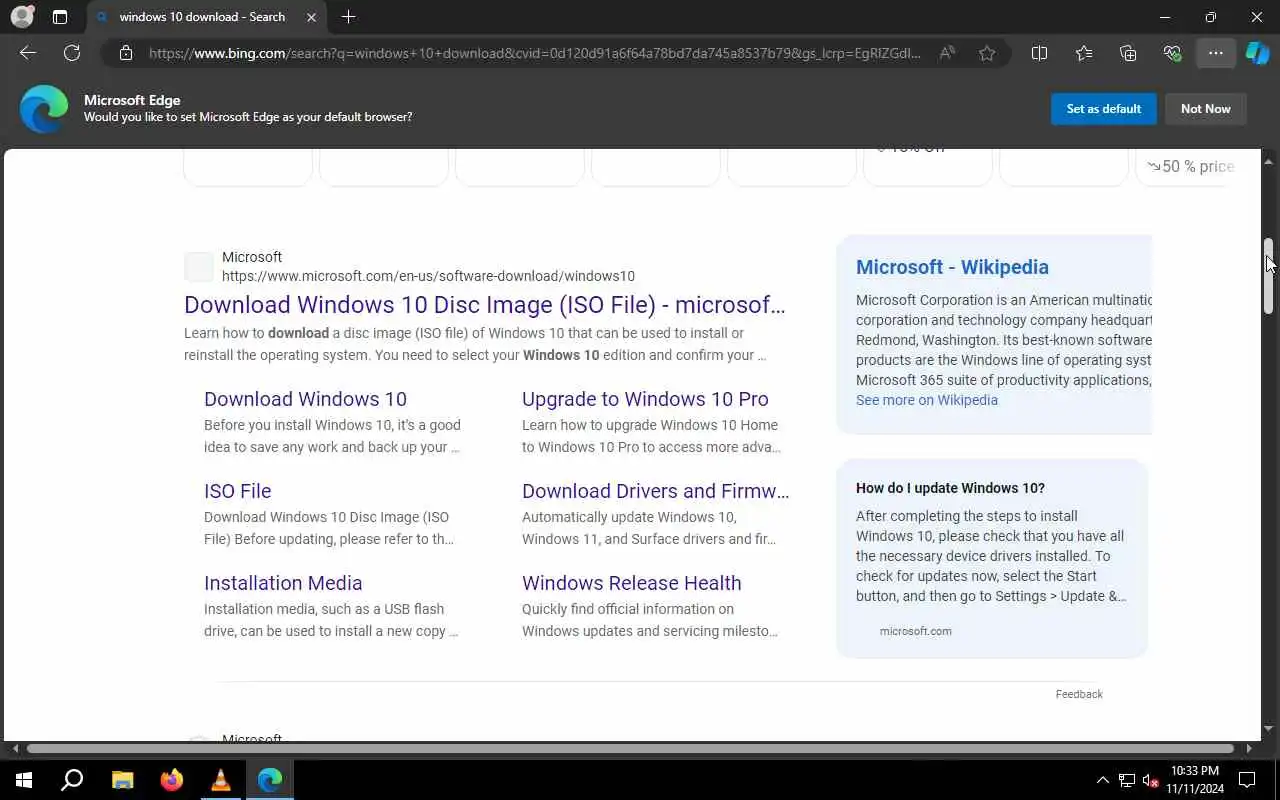This screenshot has height=800, width=1280.
Task: Open Settings and more ellipsis menu
Action: click(x=1216, y=53)
